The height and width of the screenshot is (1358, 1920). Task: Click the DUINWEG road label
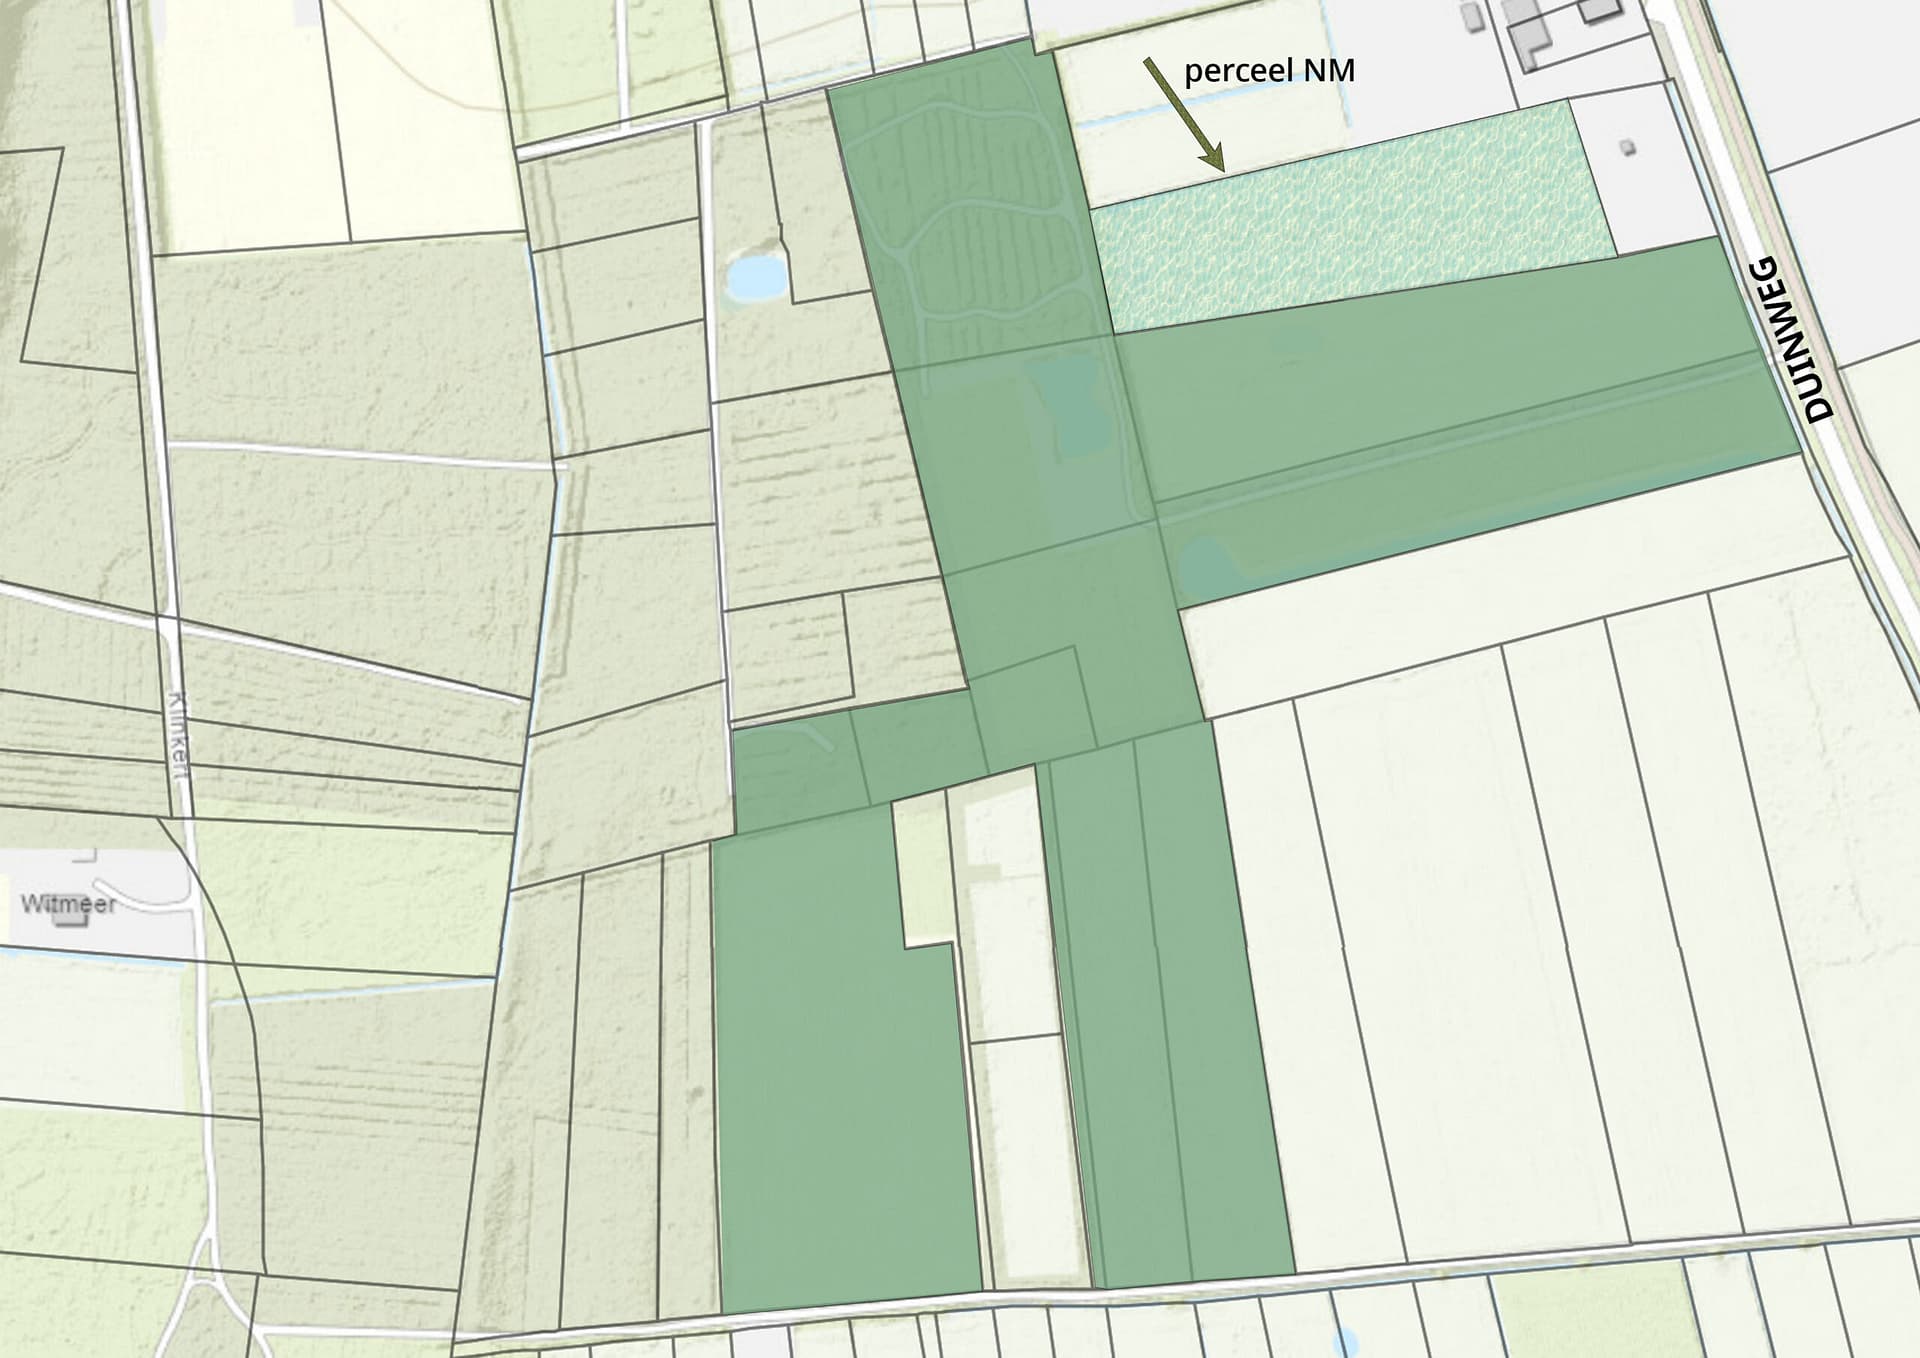(1789, 338)
